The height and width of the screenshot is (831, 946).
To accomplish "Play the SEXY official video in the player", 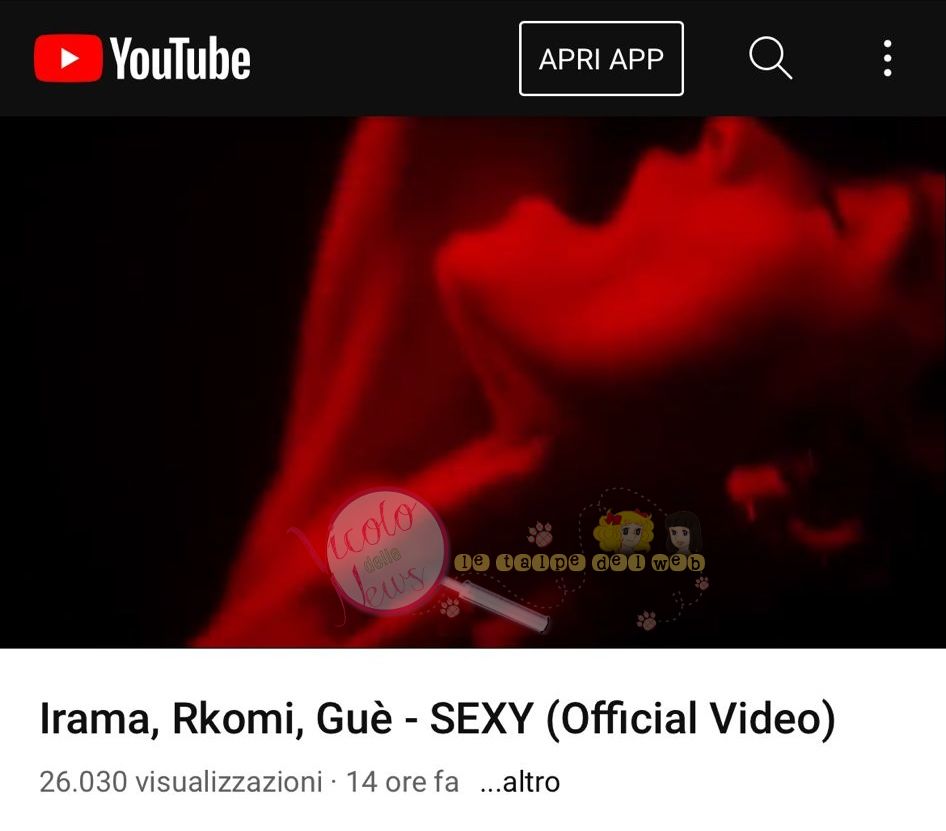I will click(473, 382).
